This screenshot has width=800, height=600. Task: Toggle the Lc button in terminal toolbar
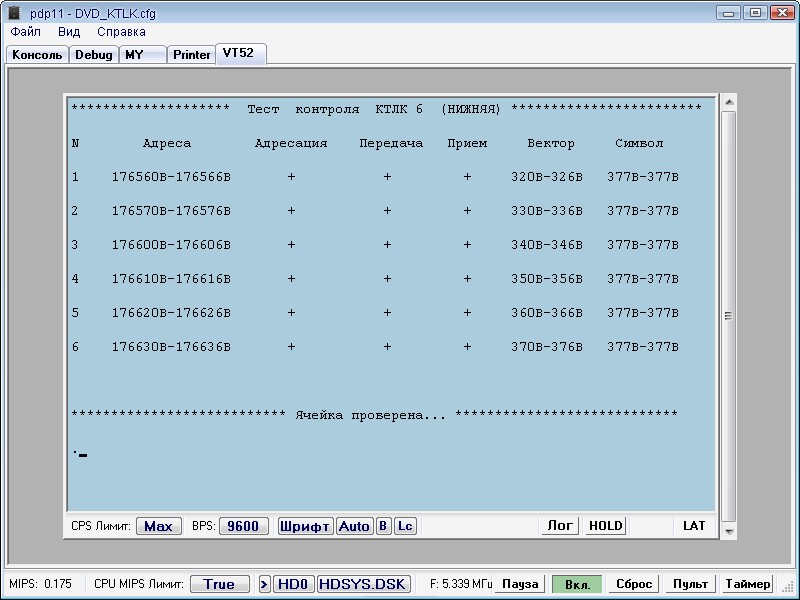coord(405,526)
